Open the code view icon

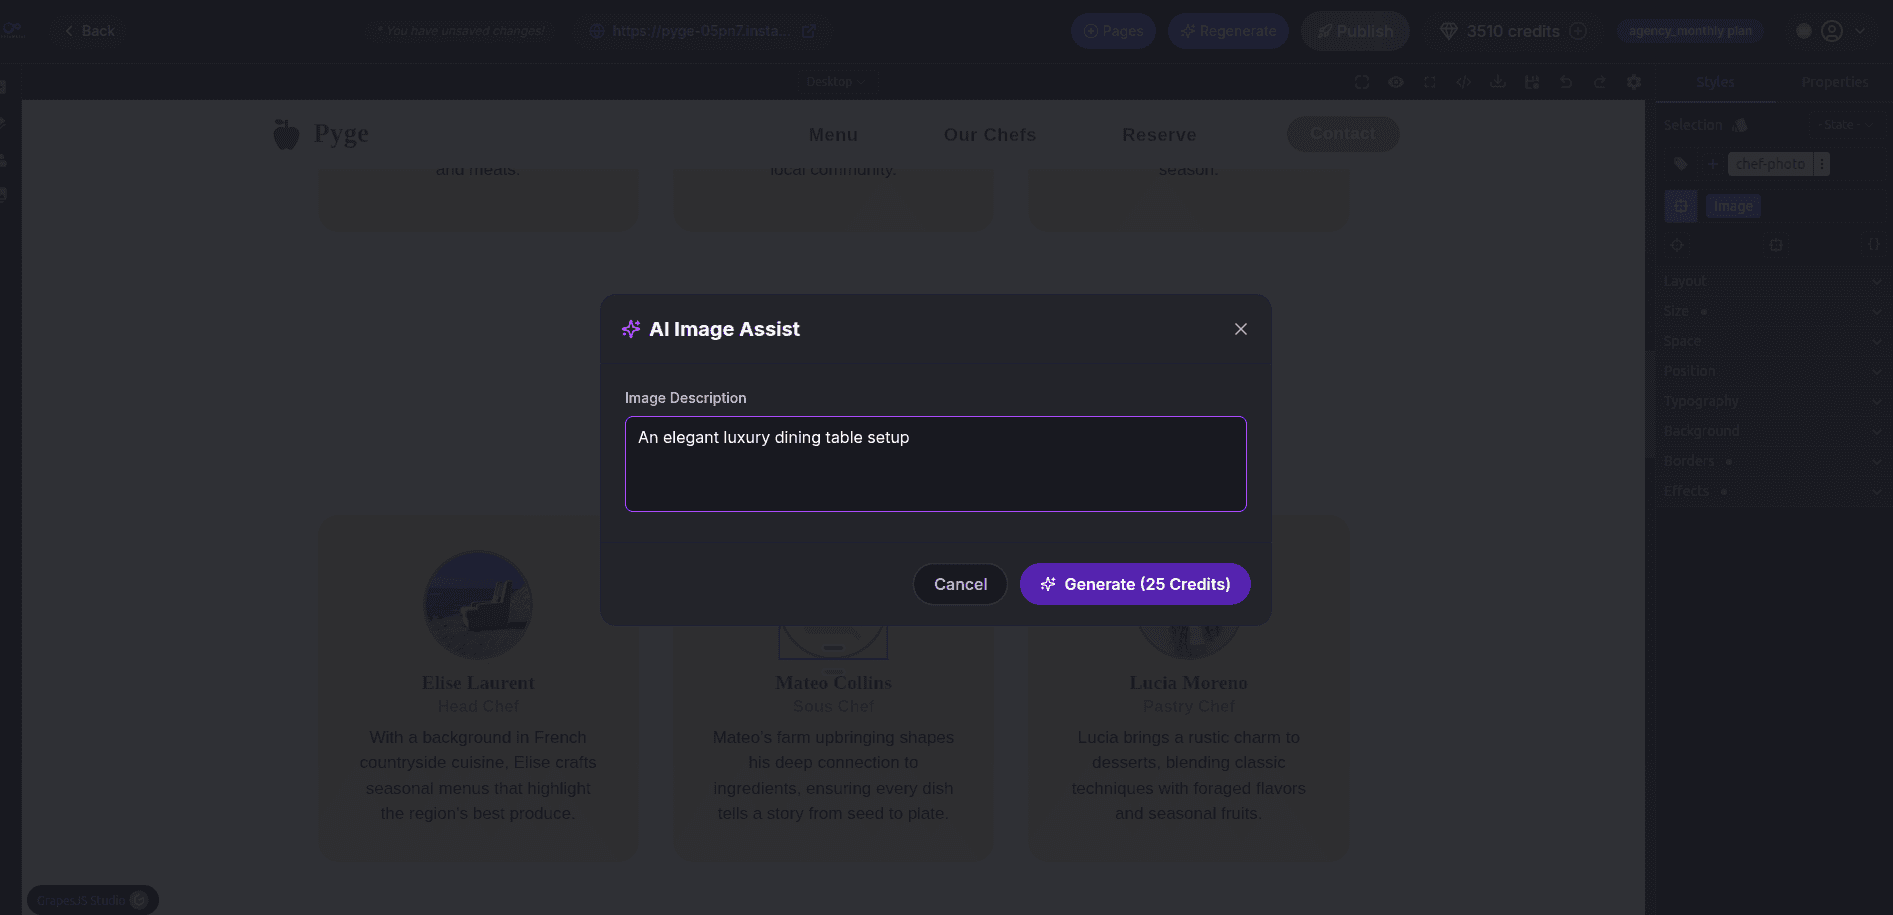point(1464,82)
